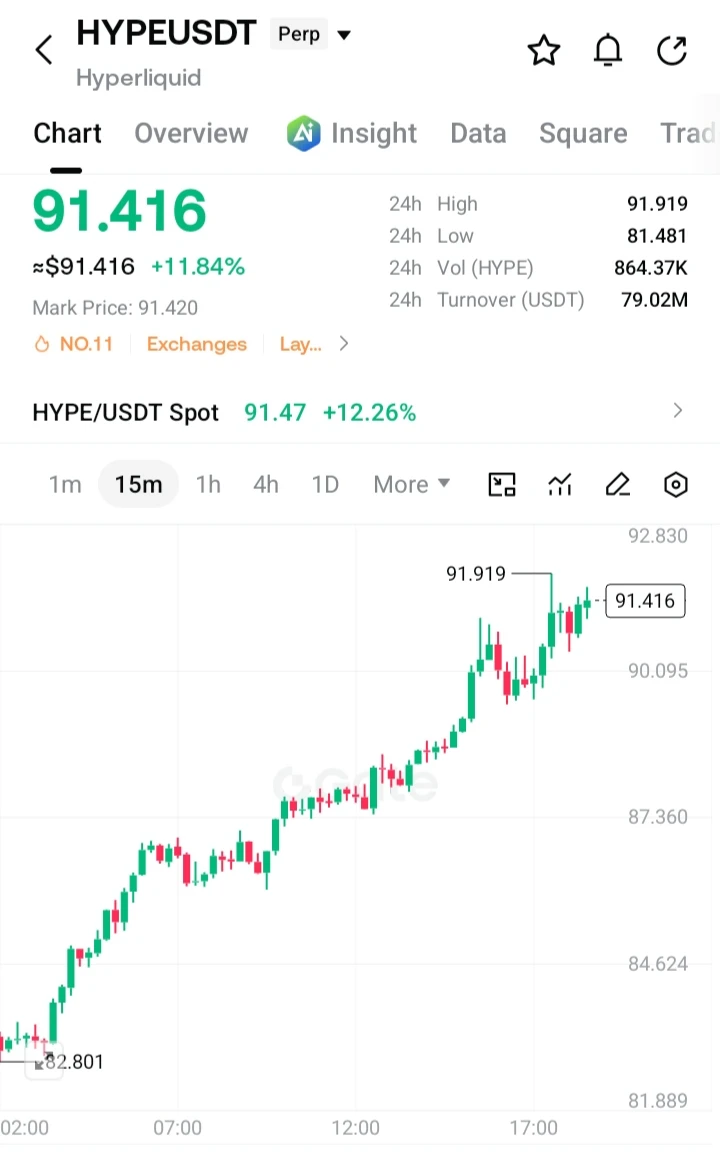720x1152 pixels.
Task: Tap the 90.095 price axis label
Action: tap(658, 671)
